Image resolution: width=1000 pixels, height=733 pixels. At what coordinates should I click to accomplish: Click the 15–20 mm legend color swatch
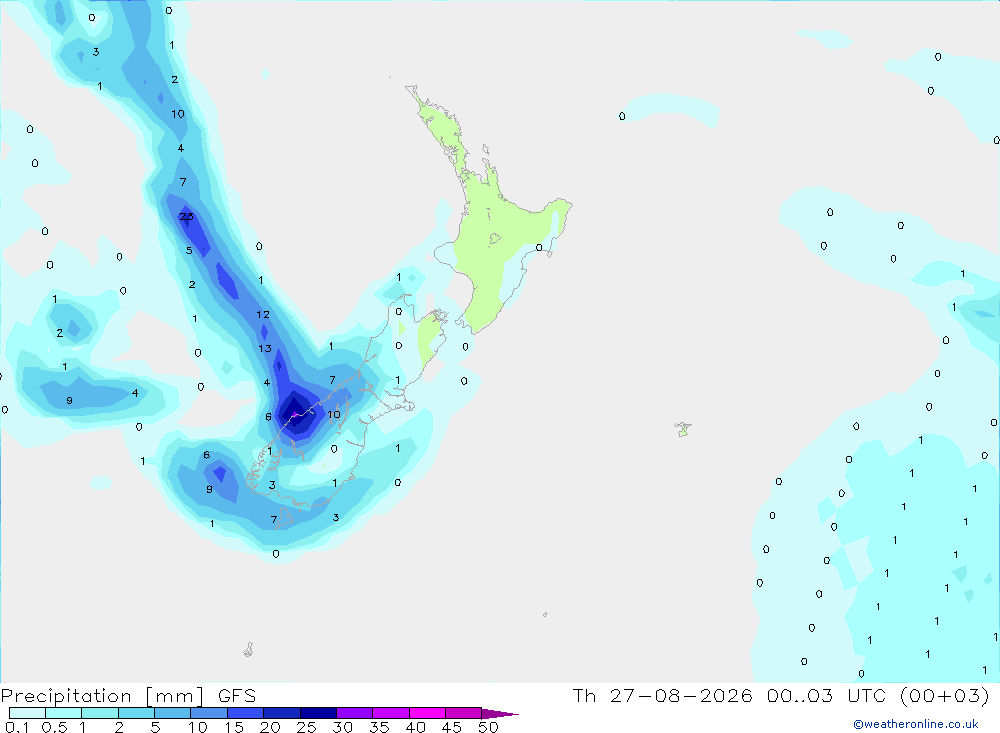(x=245, y=713)
